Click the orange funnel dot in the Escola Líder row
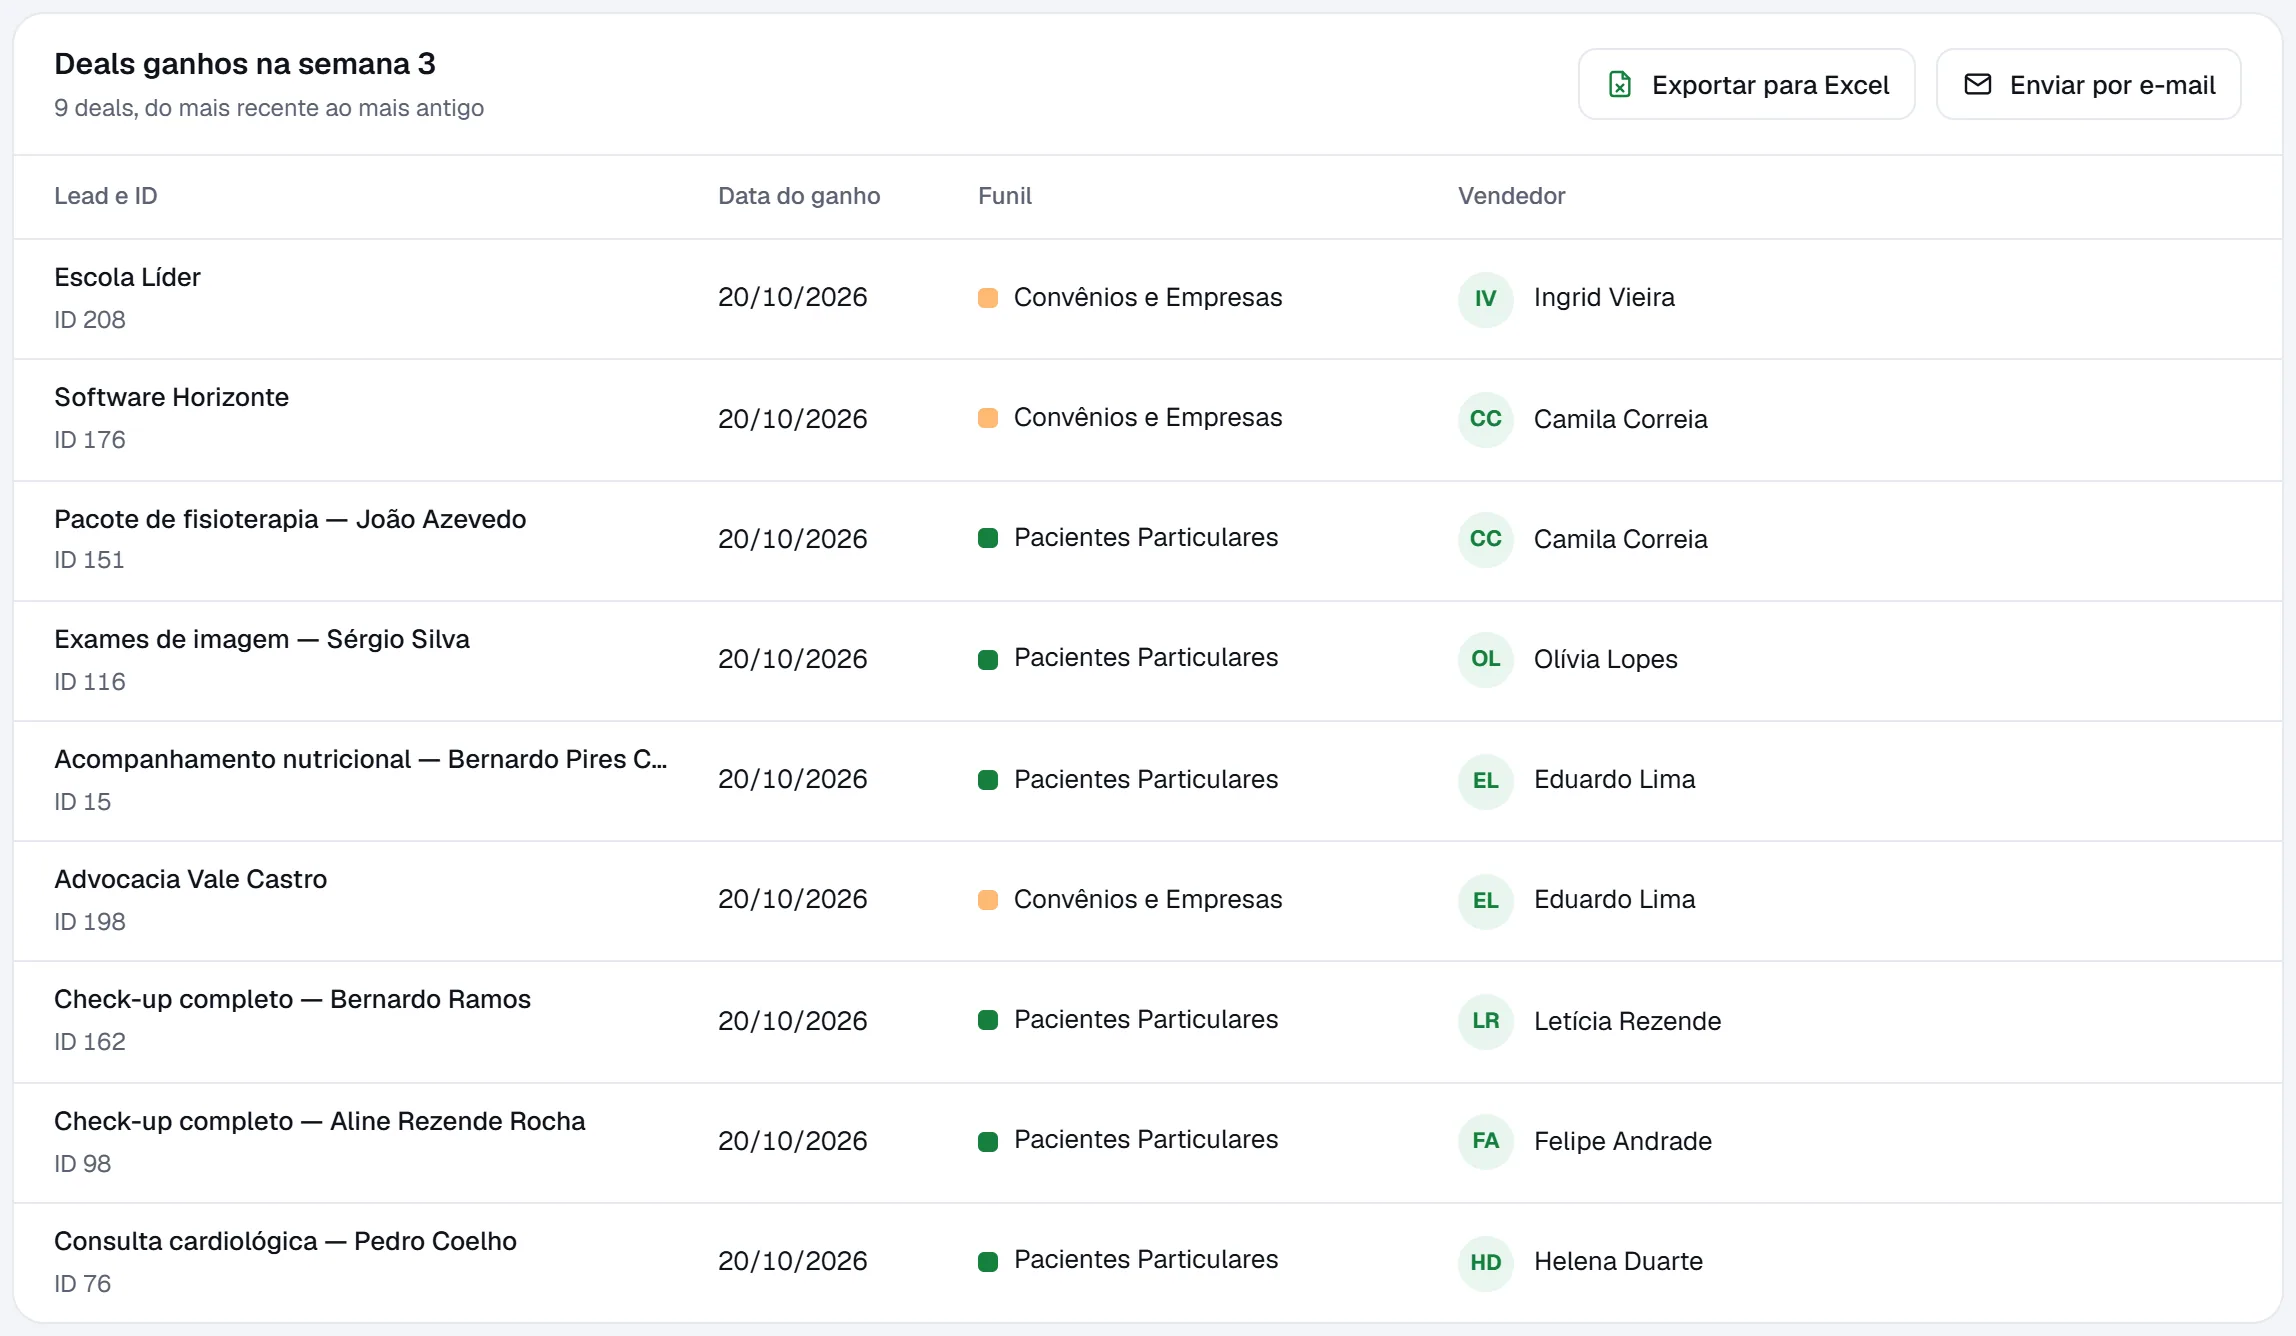 click(988, 298)
